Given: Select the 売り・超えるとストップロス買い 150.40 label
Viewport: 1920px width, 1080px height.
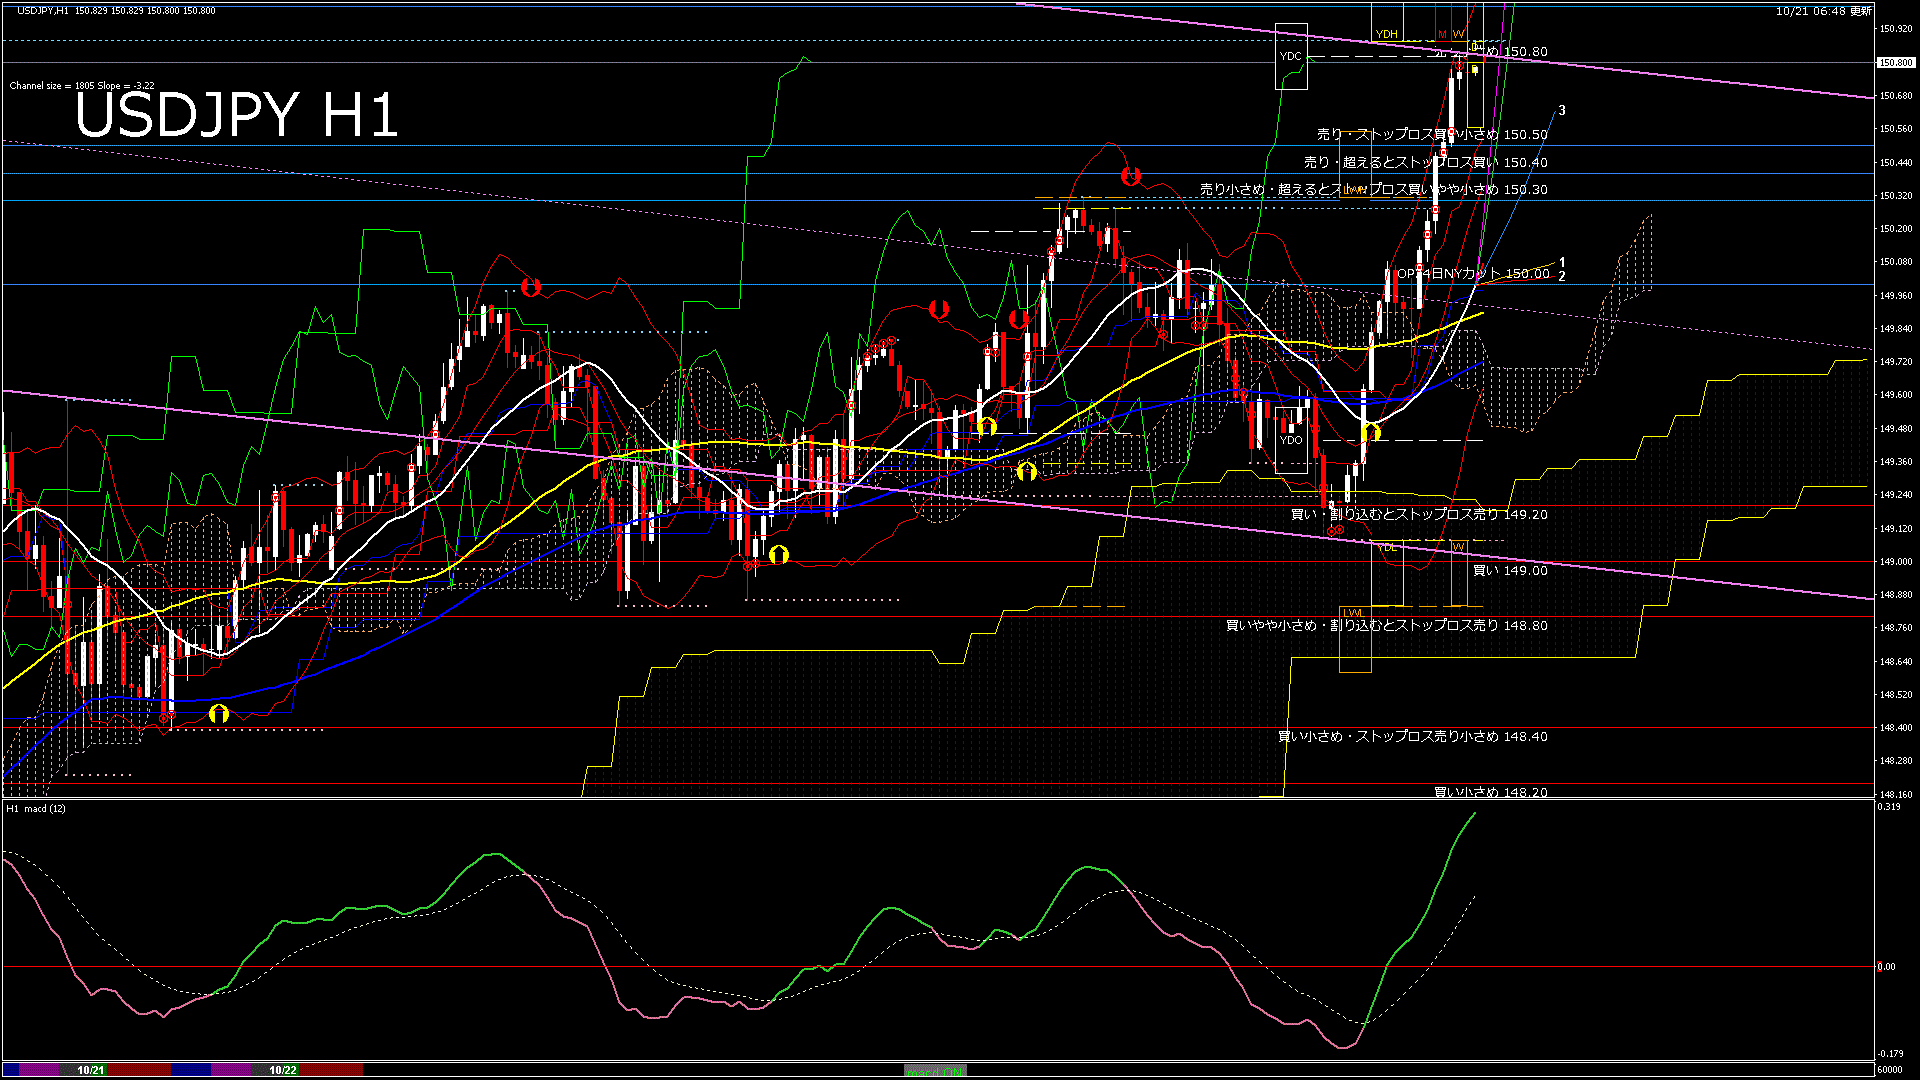Looking at the screenshot, I should click(1426, 162).
